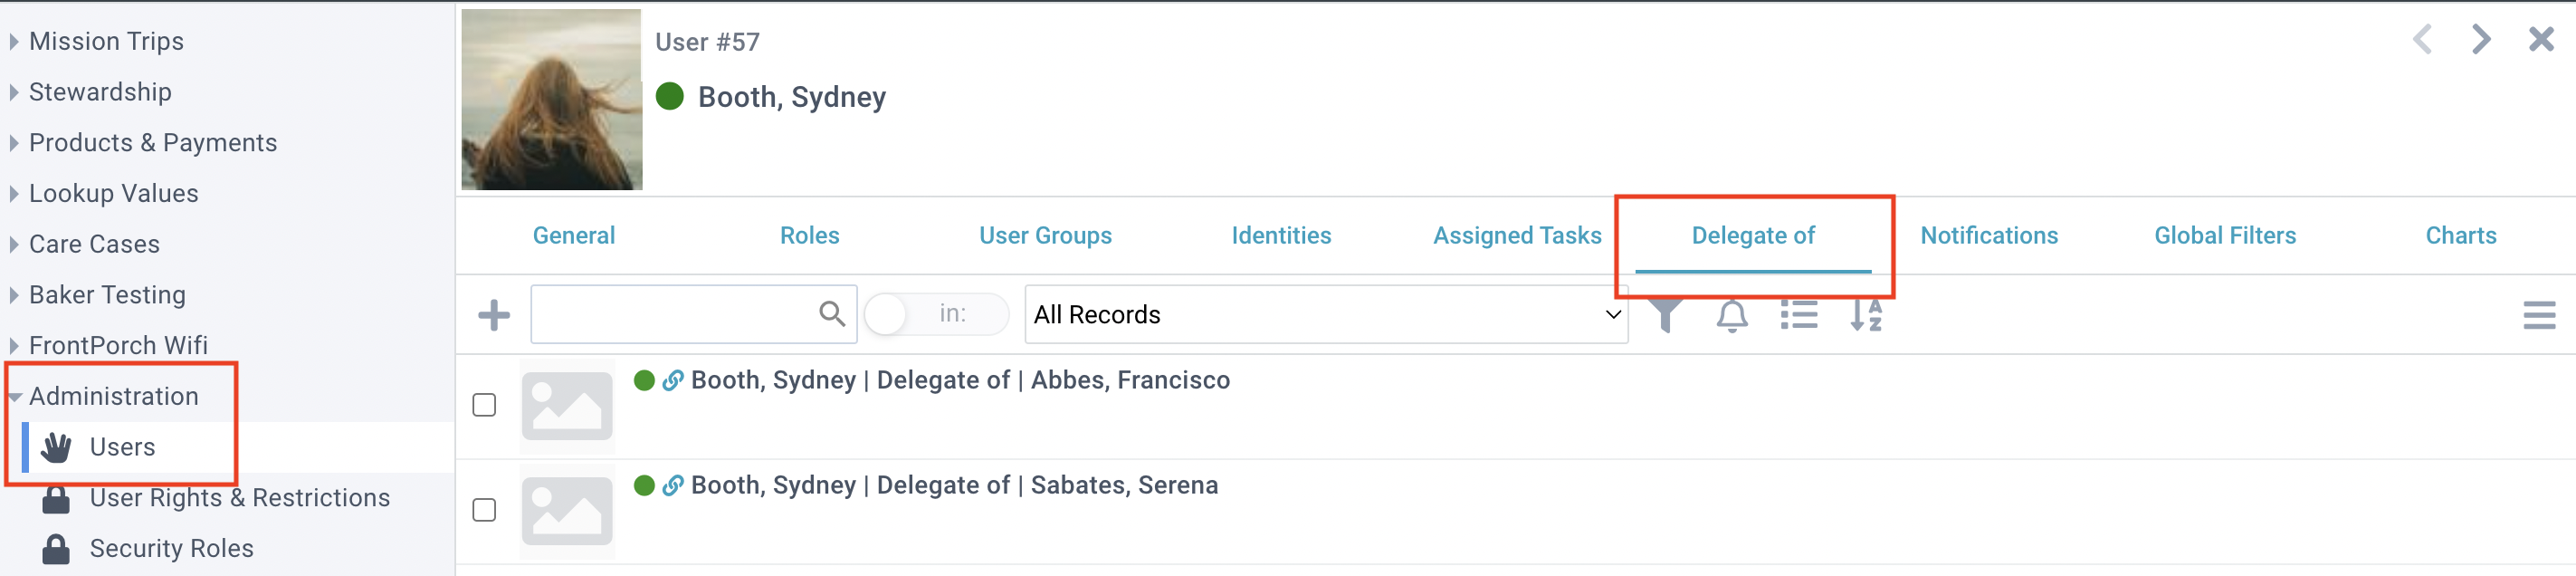The height and width of the screenshot is (576, 2576).
Task: Expand Care Cases section
Action: (13, 244)
